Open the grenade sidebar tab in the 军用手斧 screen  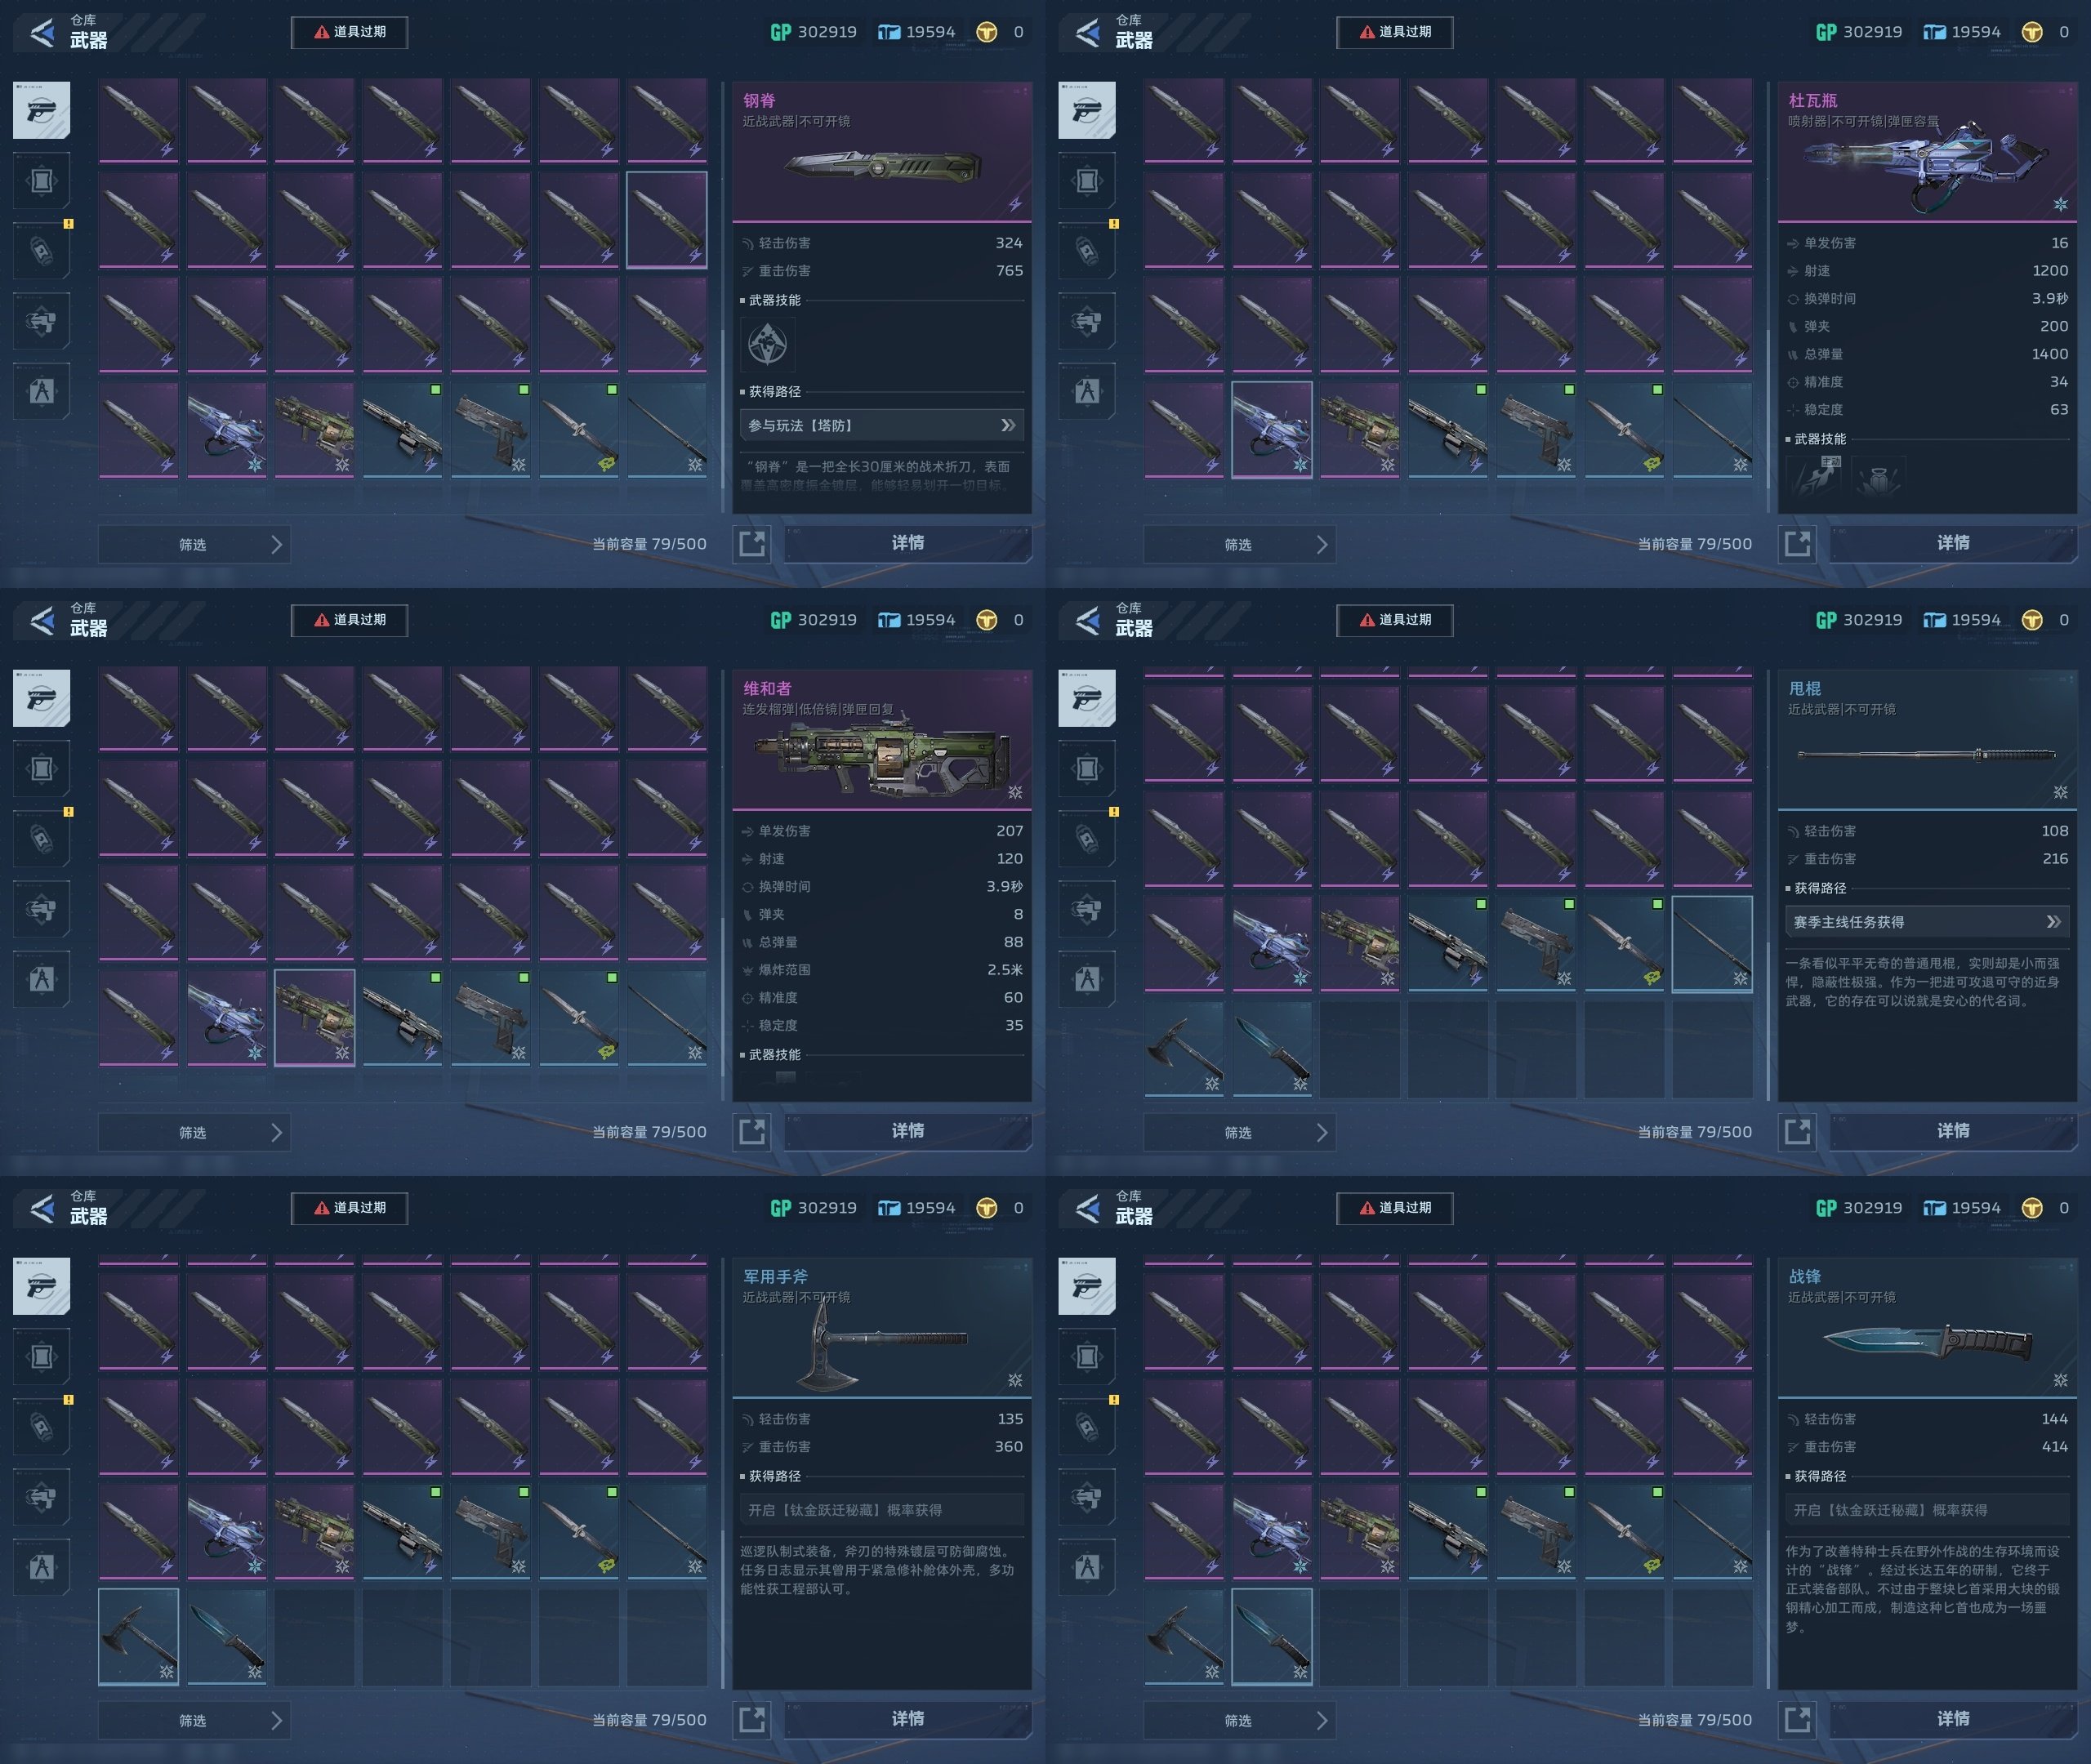(41, 1427)
